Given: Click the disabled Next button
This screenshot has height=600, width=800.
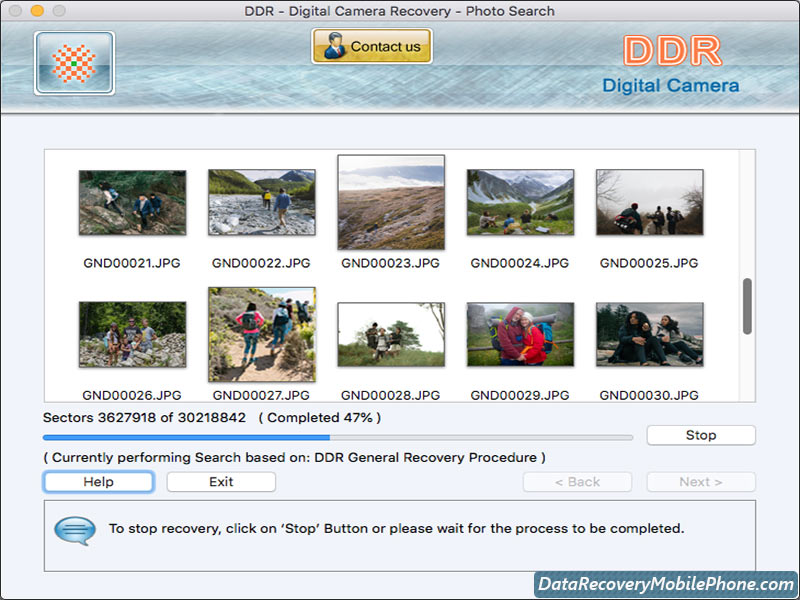Looking at the screenshot, I should pyautogui.click(x=700, y=481).
